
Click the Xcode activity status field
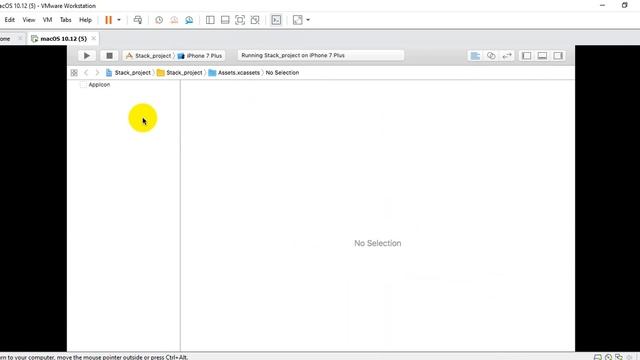coord(321,55)
